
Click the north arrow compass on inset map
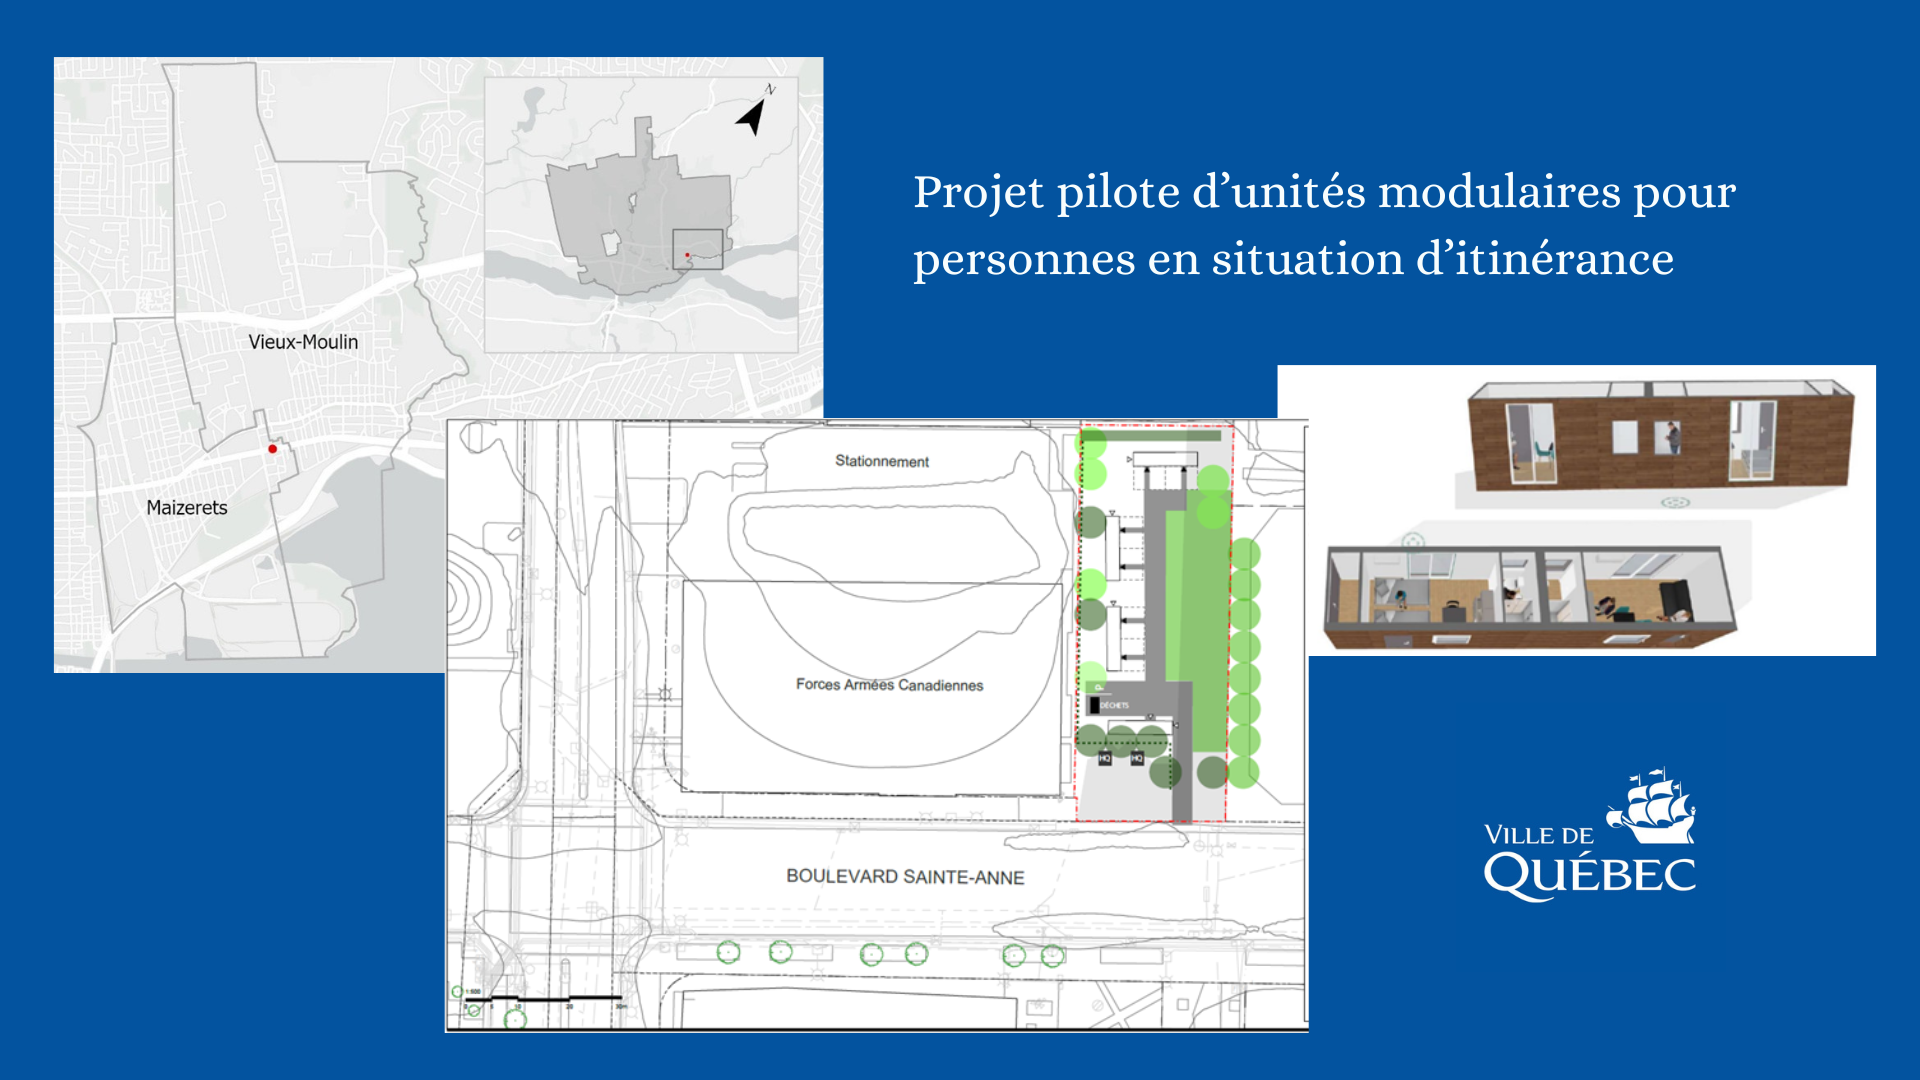752,116
